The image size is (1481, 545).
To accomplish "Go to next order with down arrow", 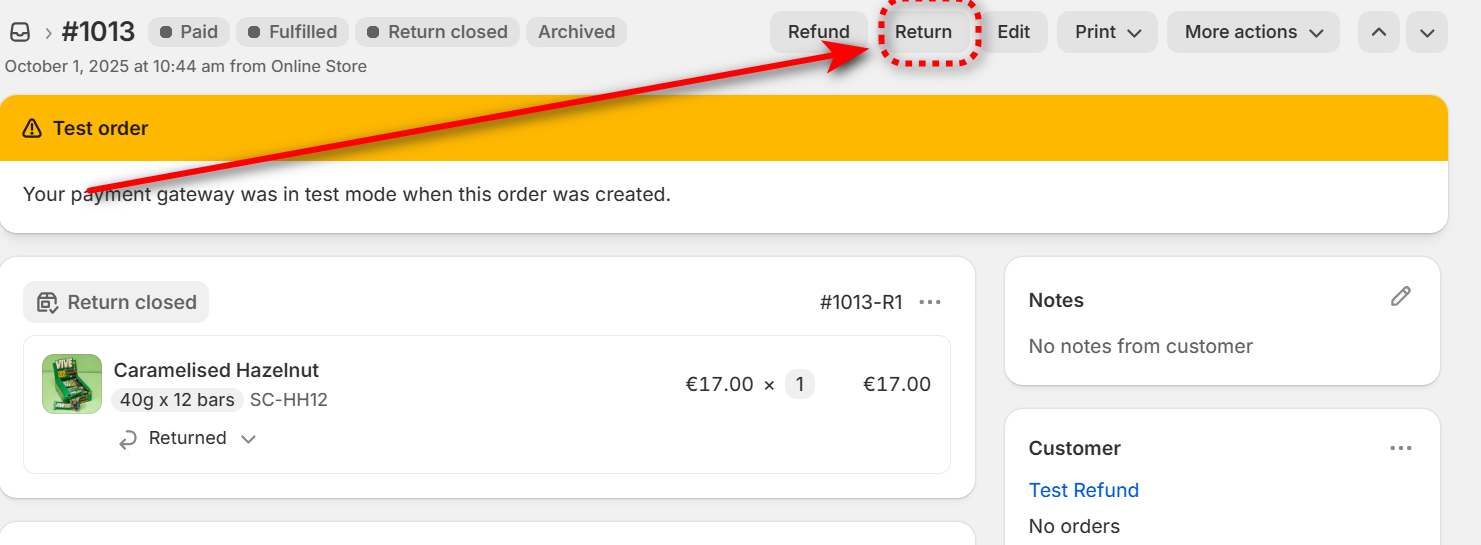I will click(1427, 32).
